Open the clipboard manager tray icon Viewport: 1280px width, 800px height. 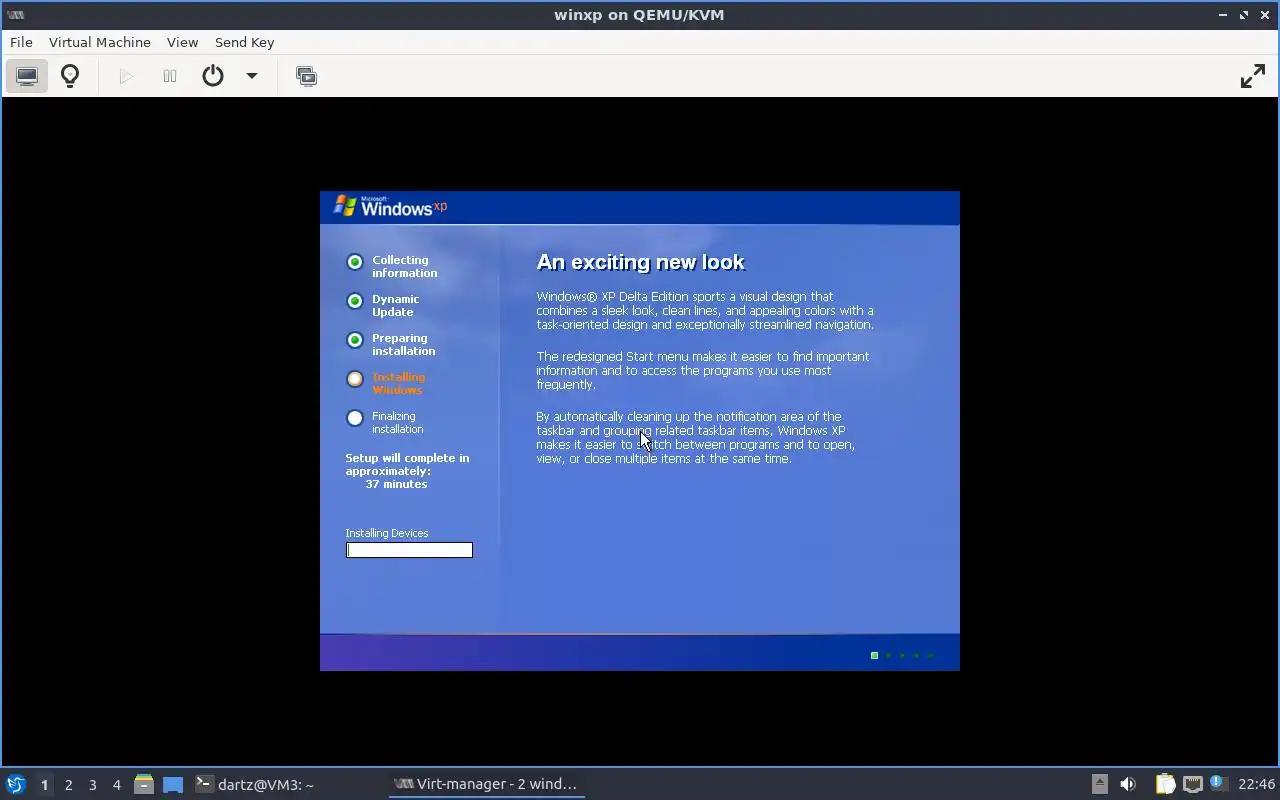click(x=1165, y=784)
